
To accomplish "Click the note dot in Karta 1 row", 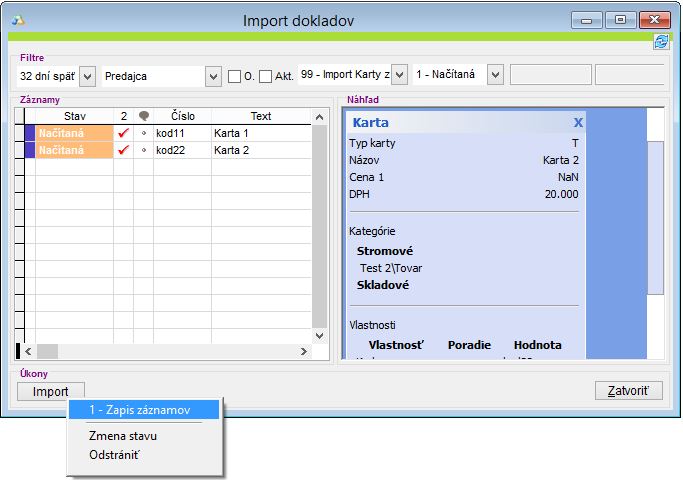I will [144, 133].
